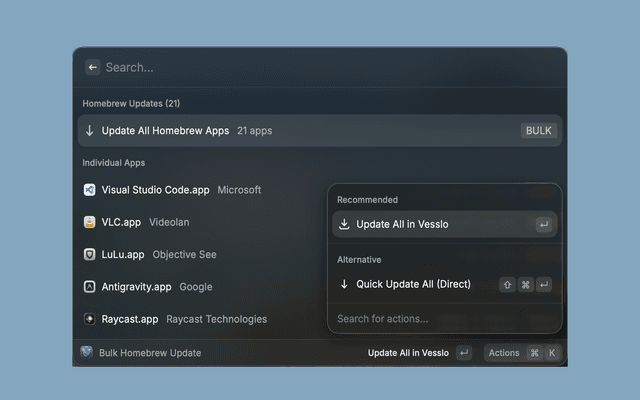Click the Recommended section label
This screenshot has width=640, height=400.
coord(367,200)
